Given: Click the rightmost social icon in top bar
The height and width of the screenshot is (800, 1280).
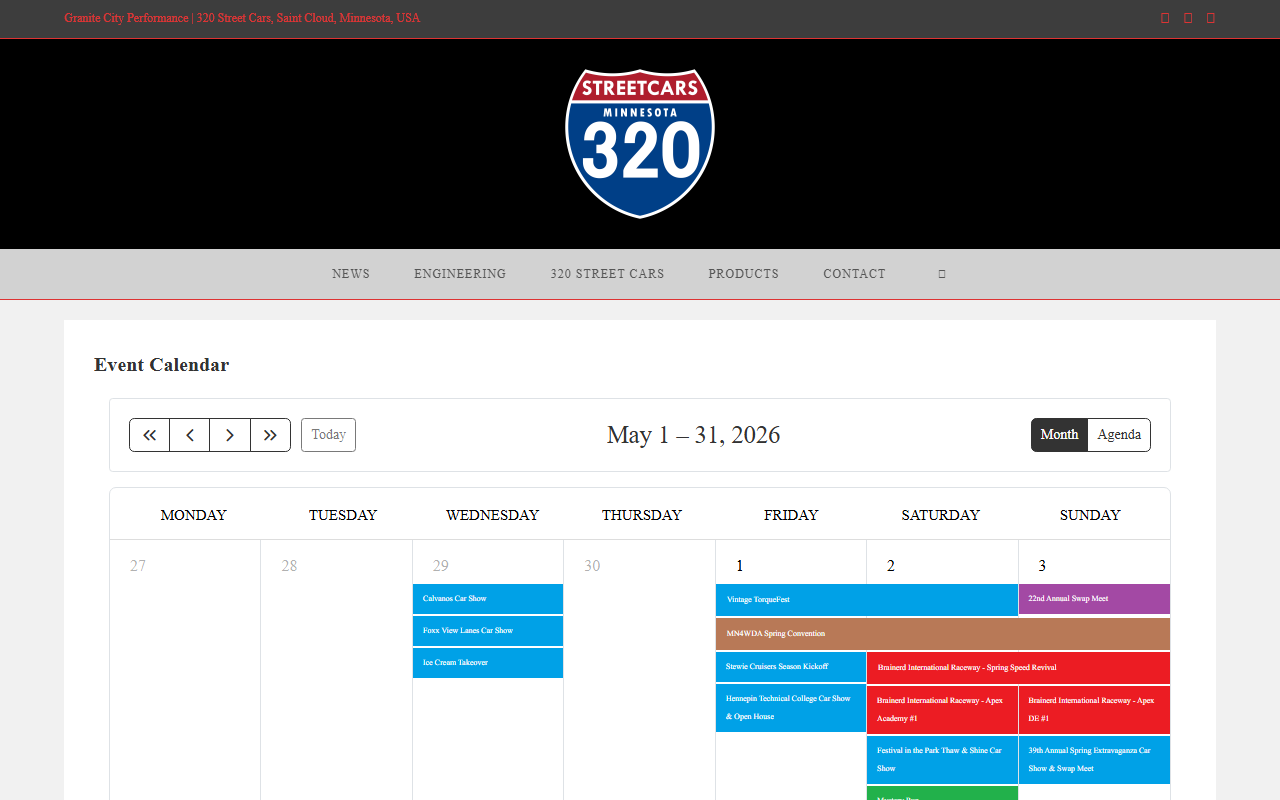Looking at the screenshot, I should coord(1211,18).
